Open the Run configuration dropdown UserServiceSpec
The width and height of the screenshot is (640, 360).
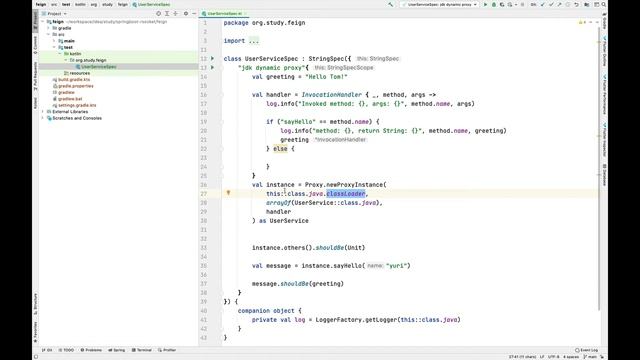pos(439,4)
